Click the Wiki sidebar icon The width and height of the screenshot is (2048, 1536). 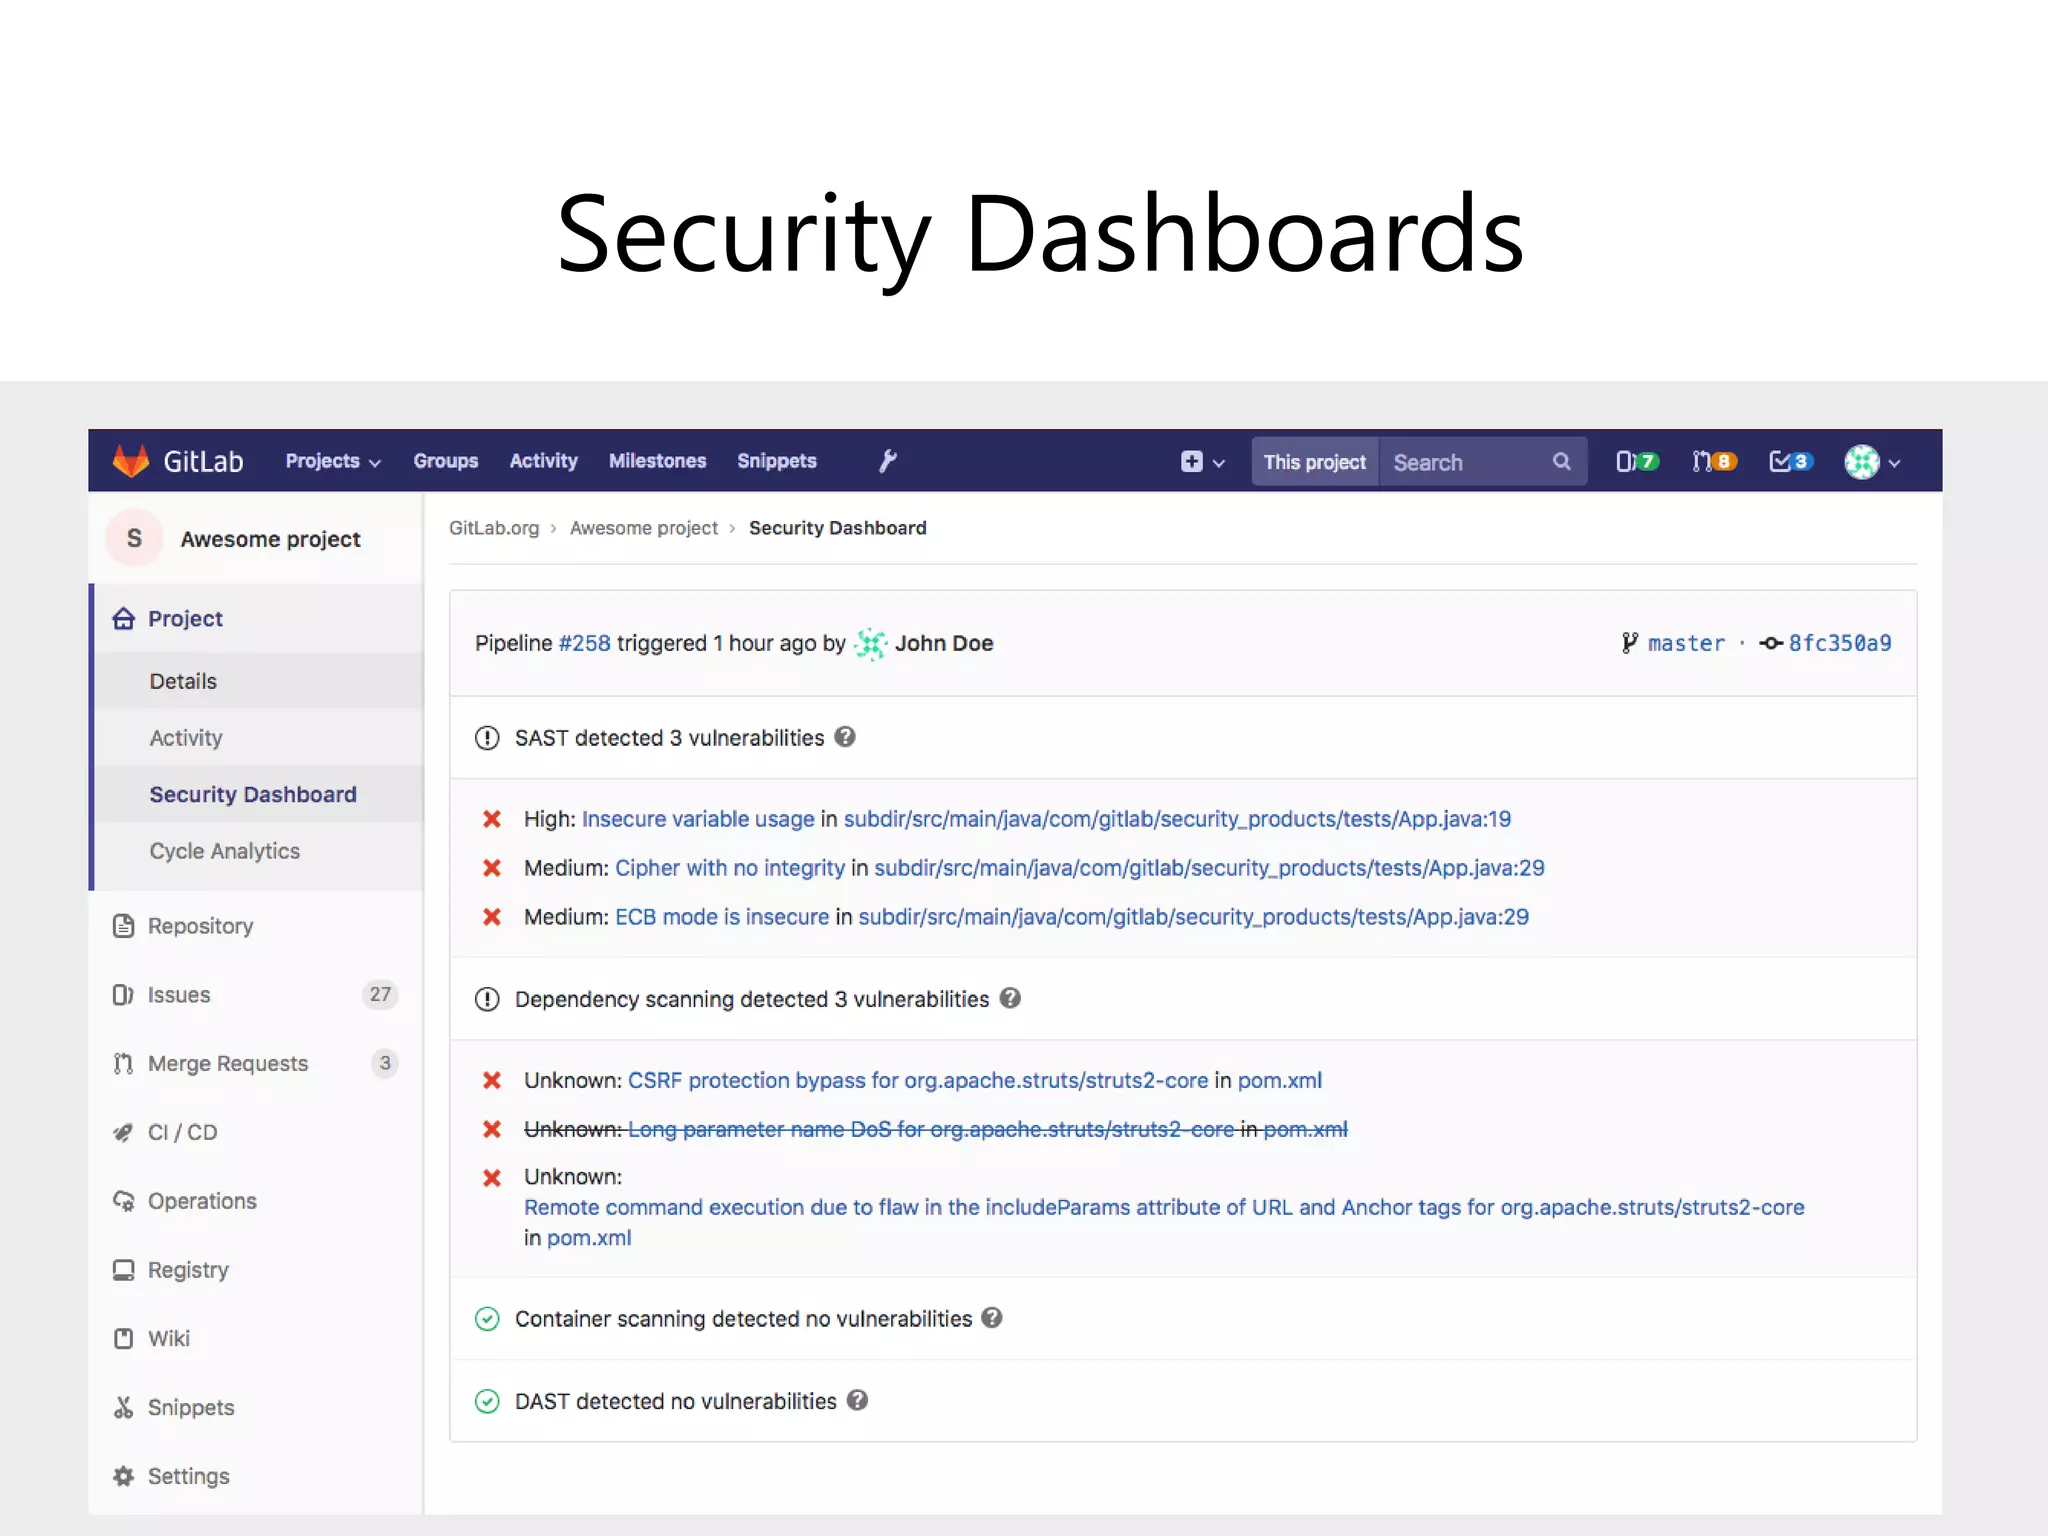(x=123, y=1338)
